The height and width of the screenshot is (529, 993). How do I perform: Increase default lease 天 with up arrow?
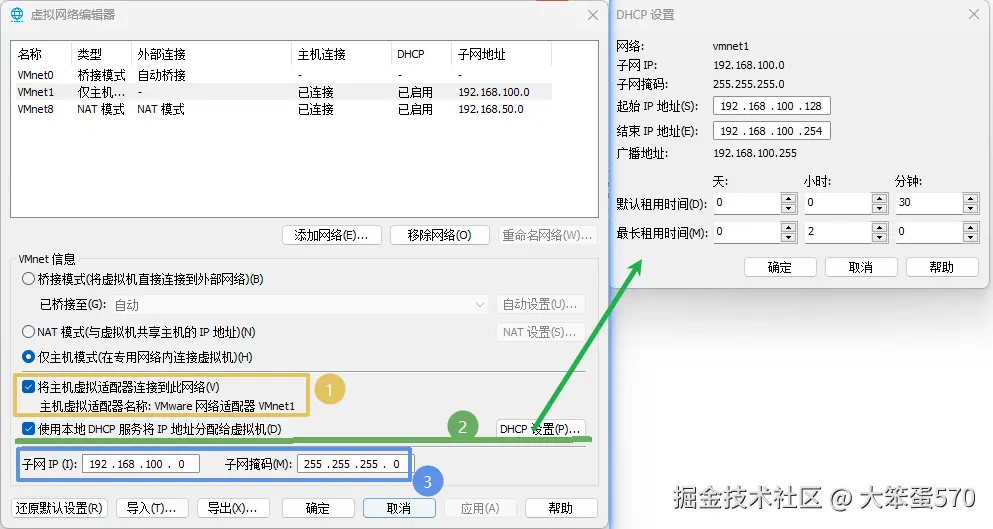click(x=788, y=198)
